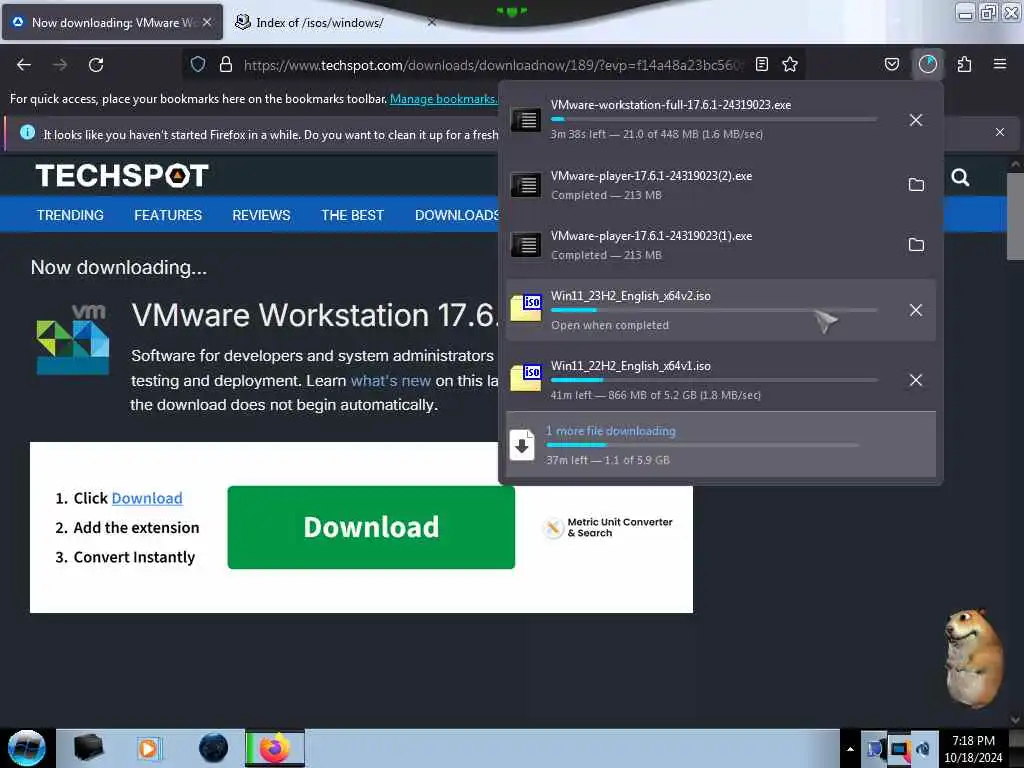
Task: Dismiss the Firefox refresh notification bar
Action: 1000,133
